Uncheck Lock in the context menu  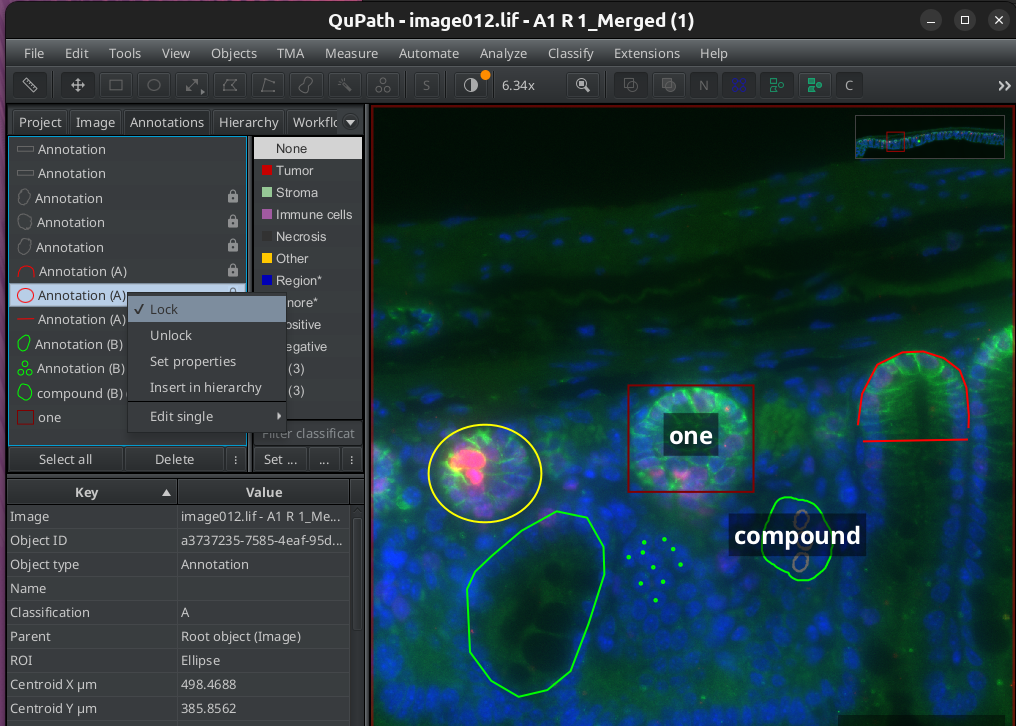click(x=166, y=309)
